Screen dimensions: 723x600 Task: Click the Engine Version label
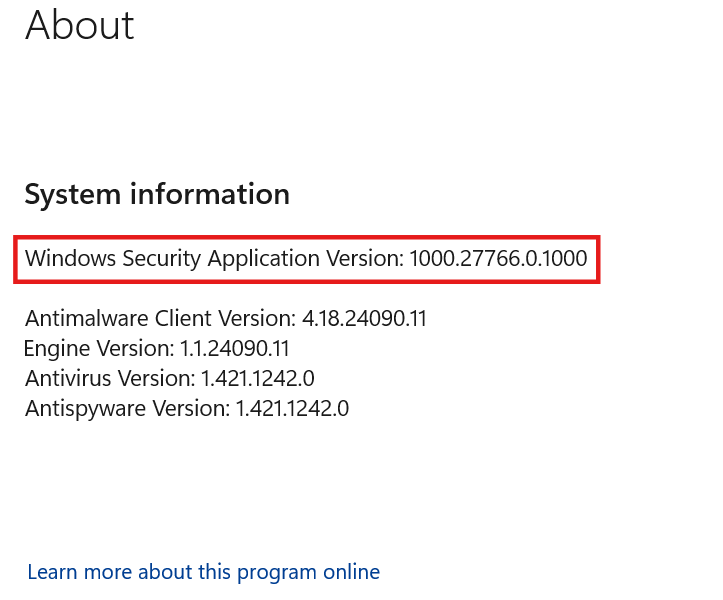point(99,349)
